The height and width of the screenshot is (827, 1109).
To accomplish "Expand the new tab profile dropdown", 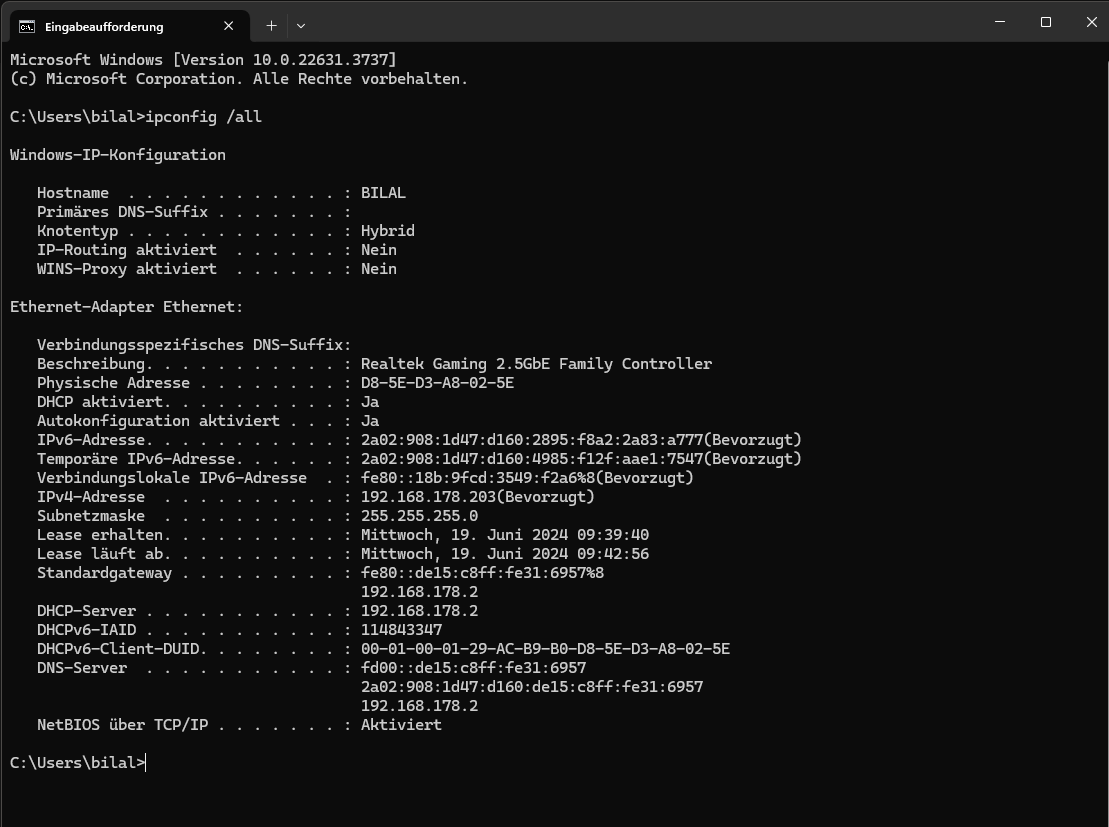I will click(301, 26).
